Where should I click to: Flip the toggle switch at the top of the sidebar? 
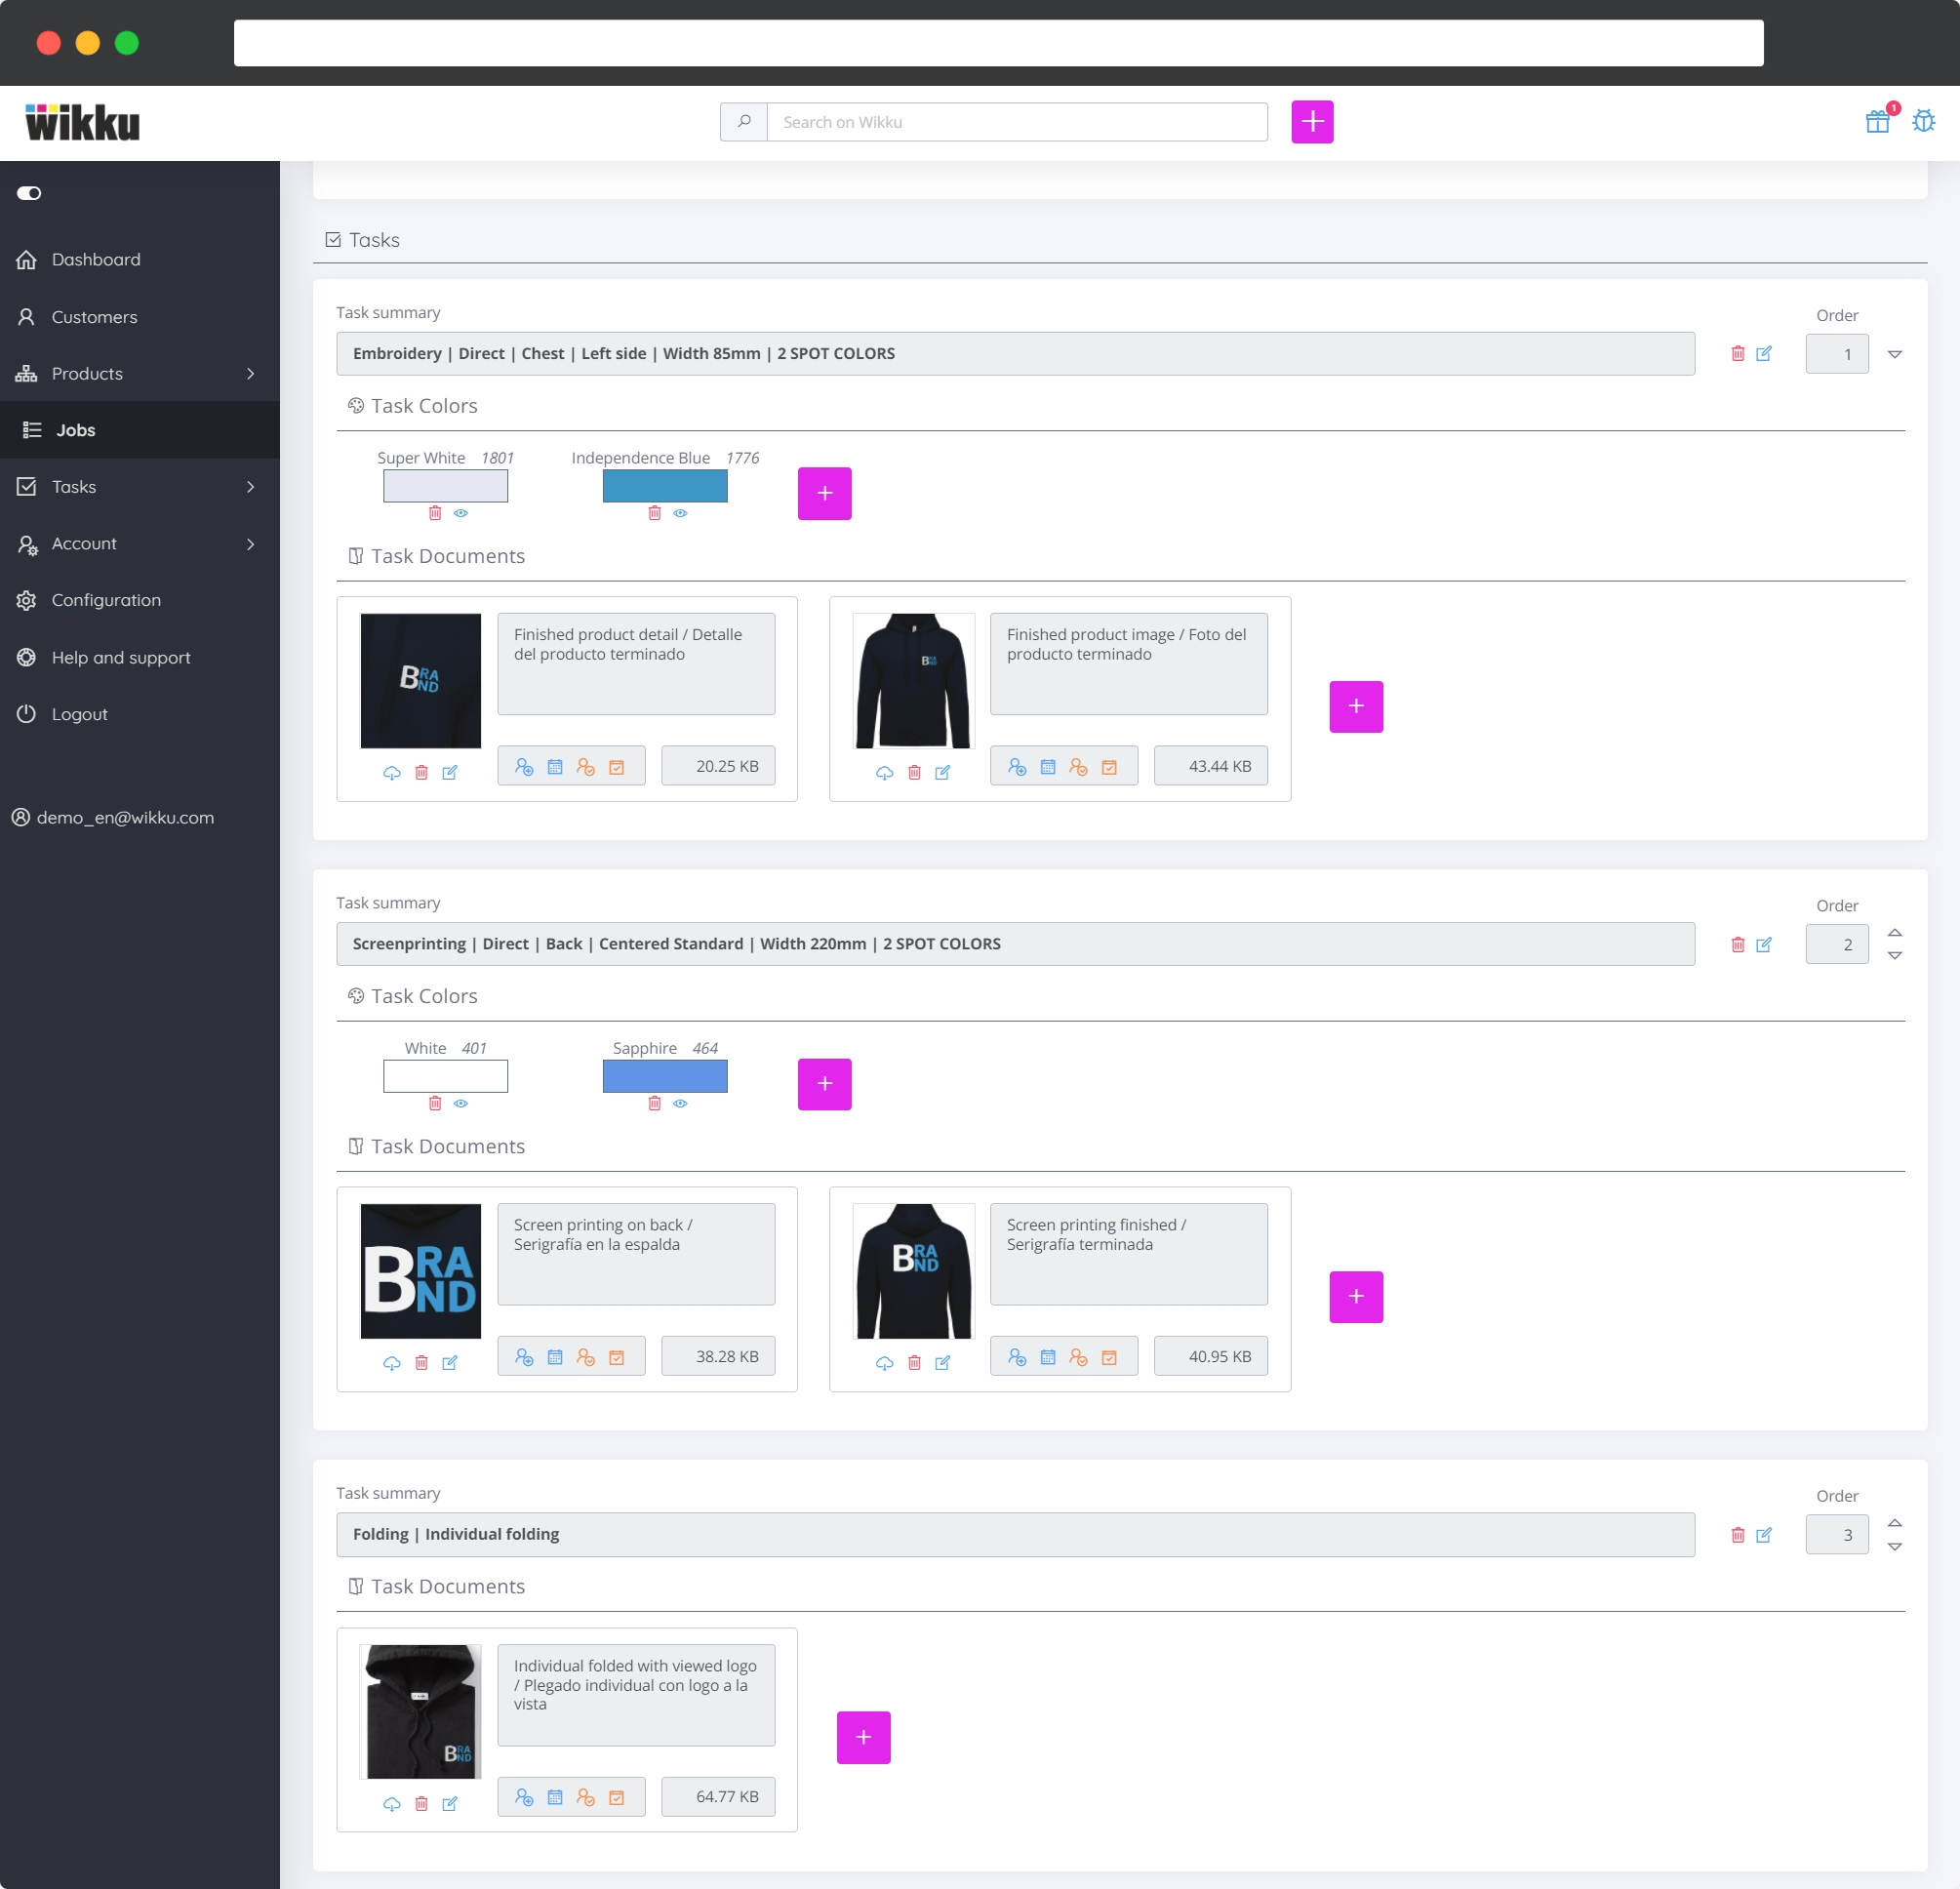pos(29,193)
